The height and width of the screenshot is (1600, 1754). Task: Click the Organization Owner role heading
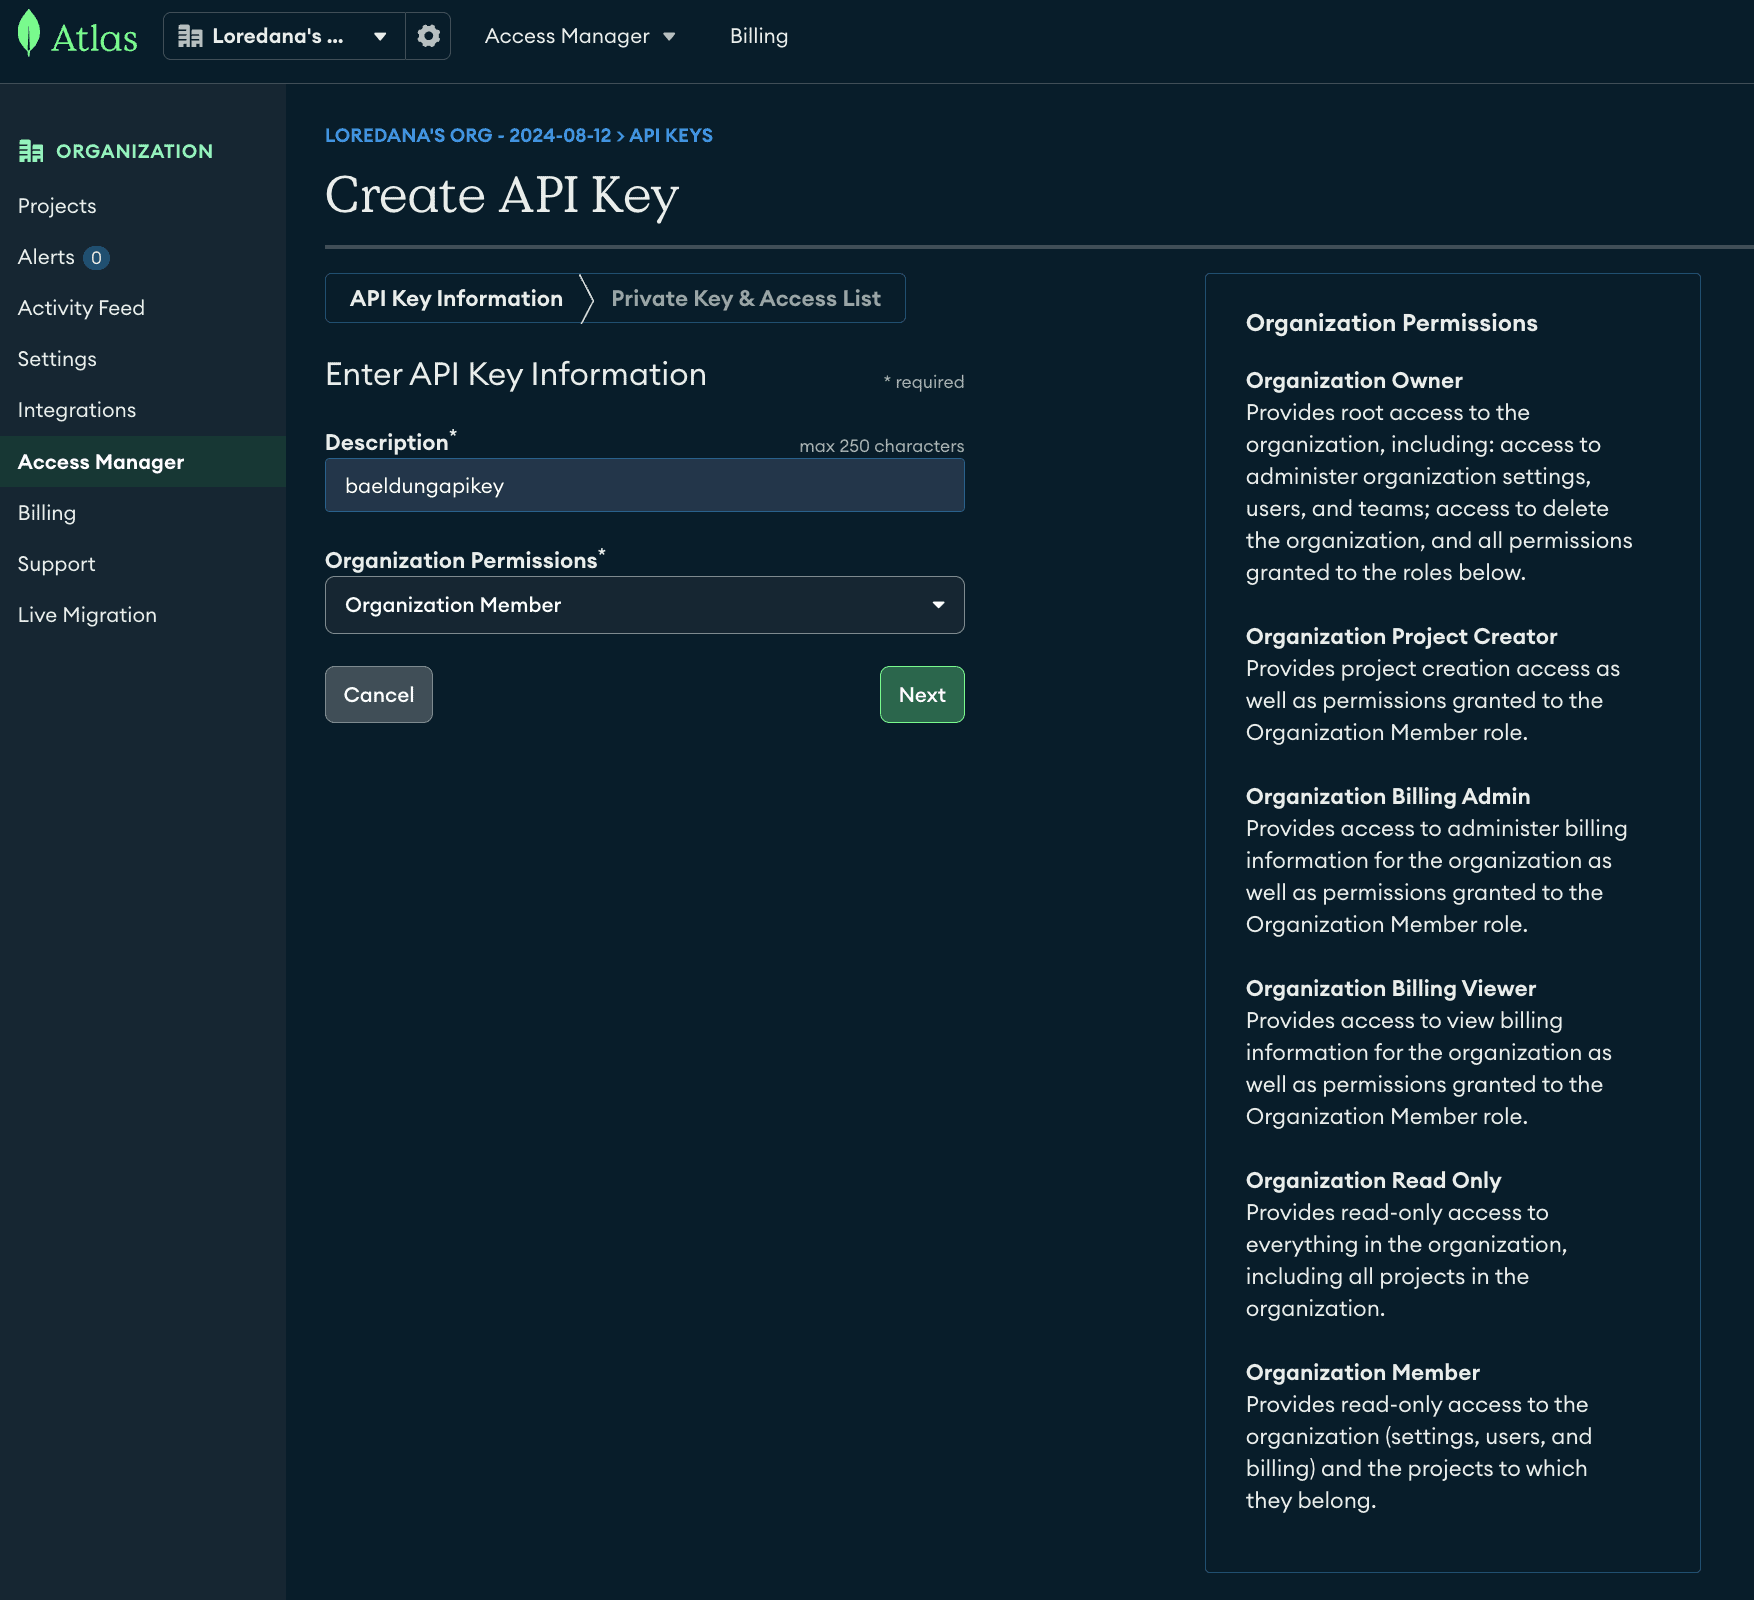[1354, 380]
